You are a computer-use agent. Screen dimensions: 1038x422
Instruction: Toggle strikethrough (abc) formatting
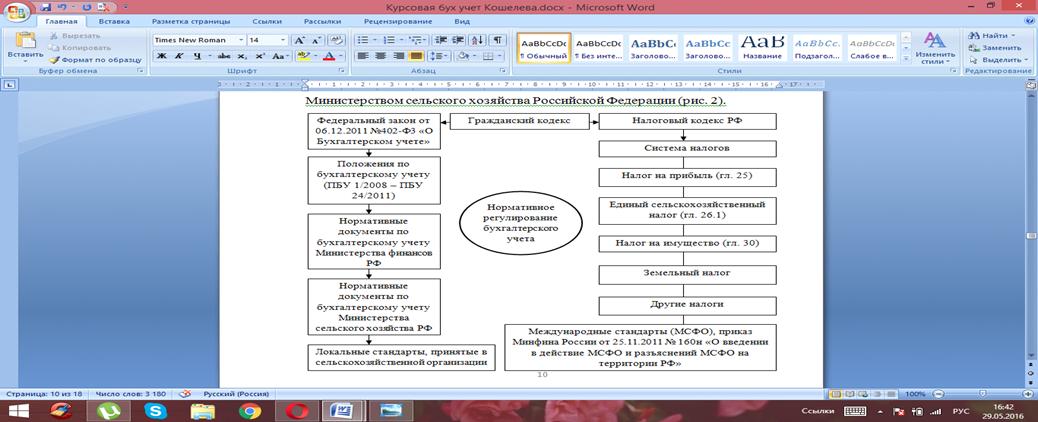[x=223, y=56]
